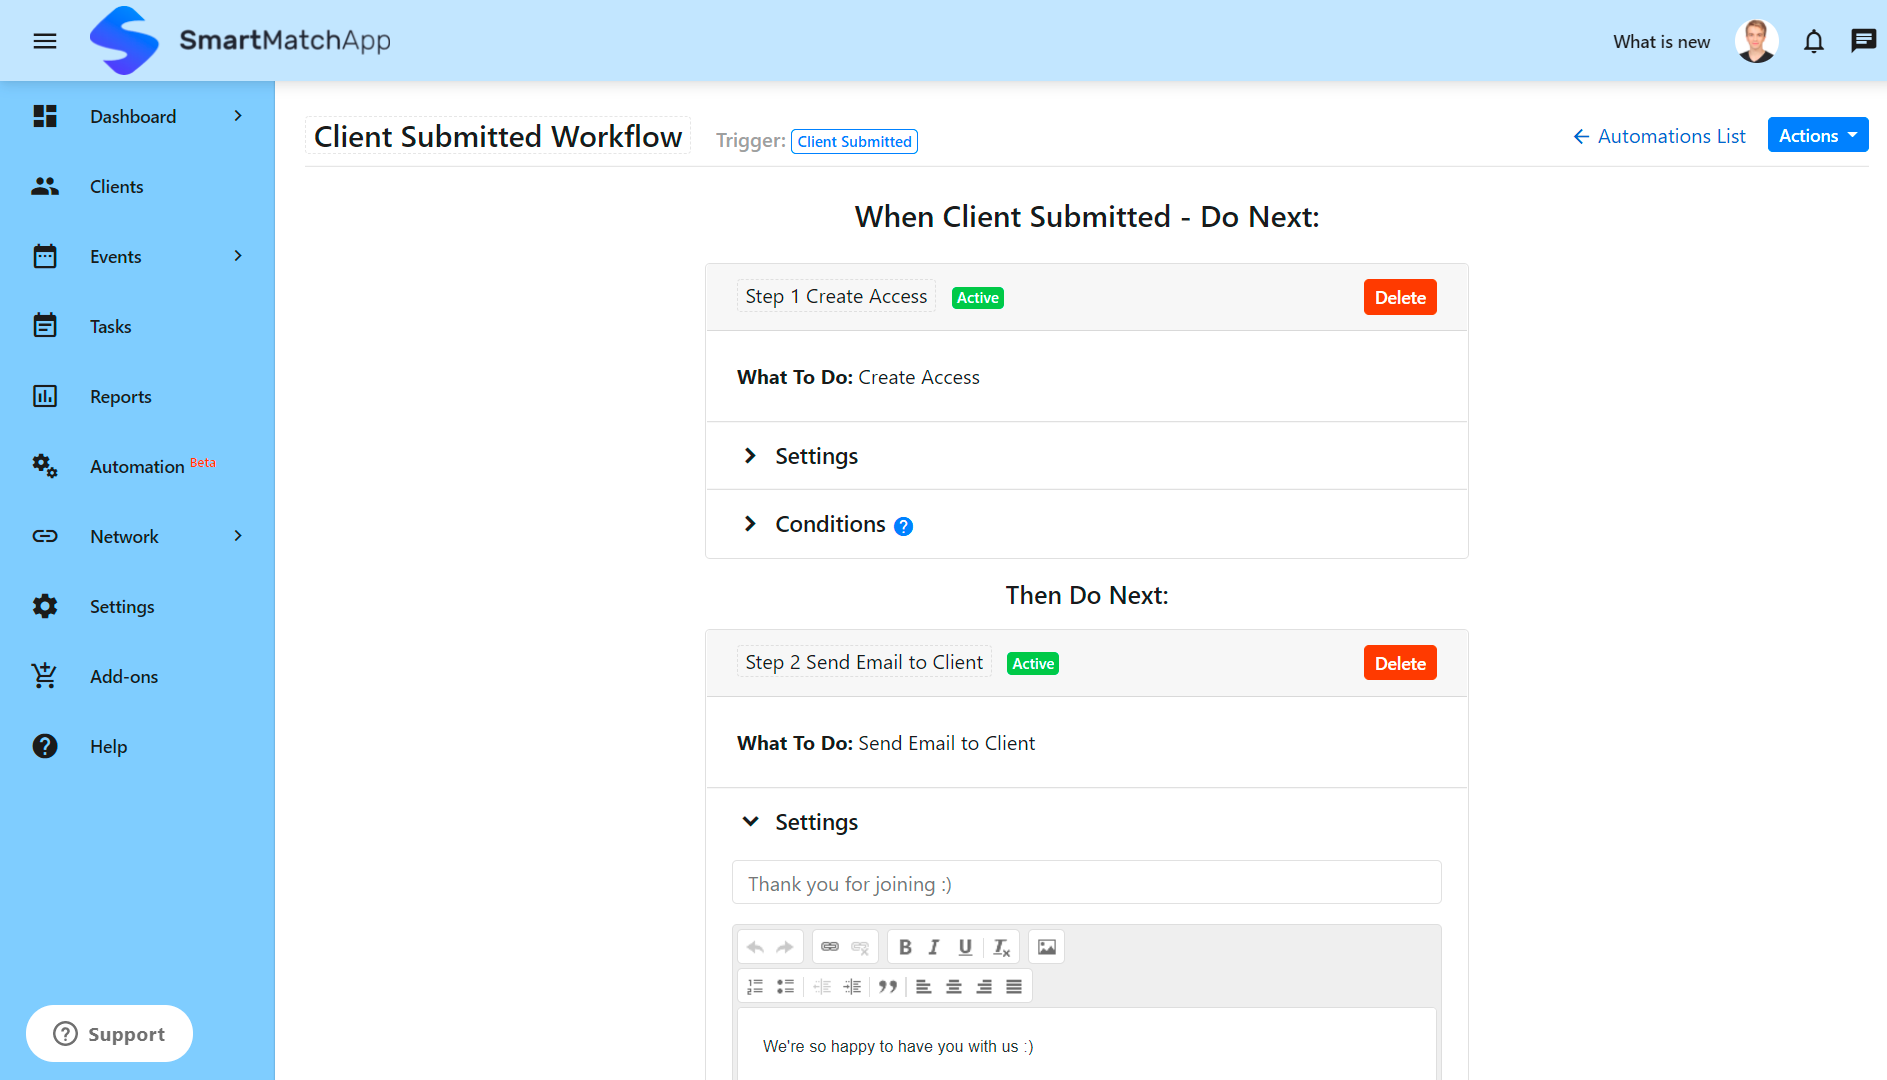Expand Step 1 Conditions section
This screenshot has width=1887, height=1080.
click(x=829, y=524)
